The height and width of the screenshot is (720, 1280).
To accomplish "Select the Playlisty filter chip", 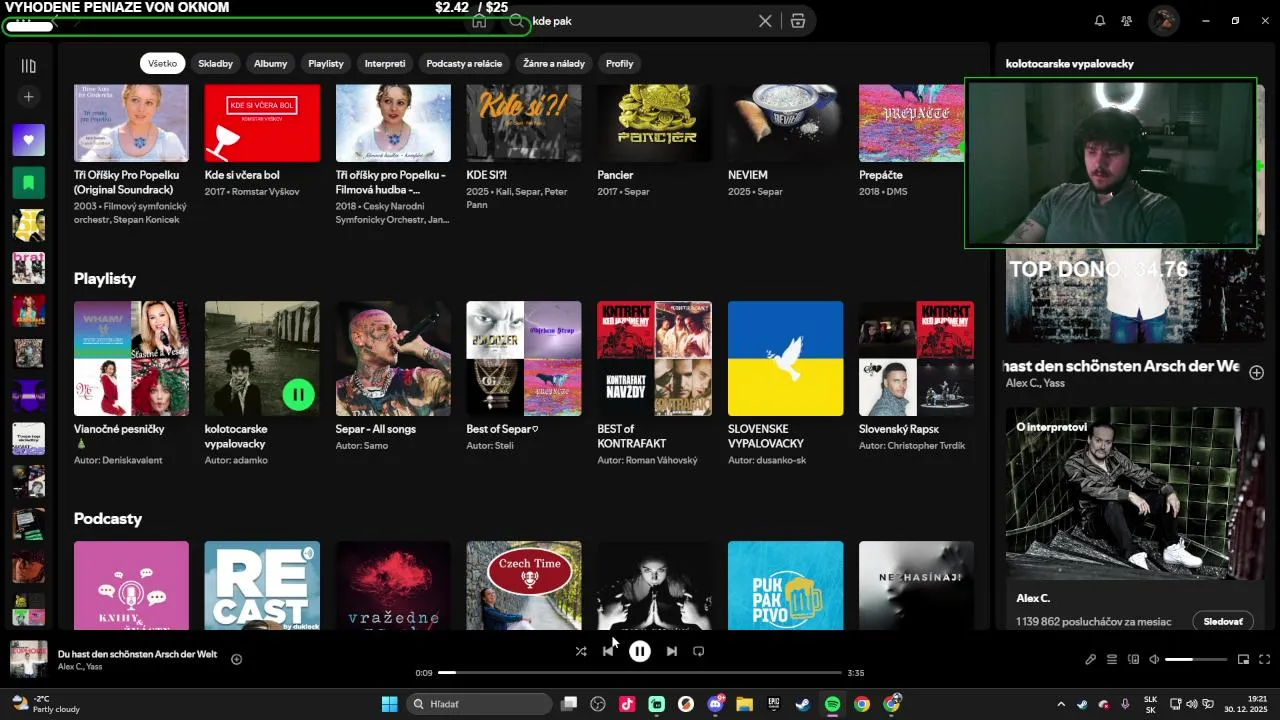I will (326, 63).
